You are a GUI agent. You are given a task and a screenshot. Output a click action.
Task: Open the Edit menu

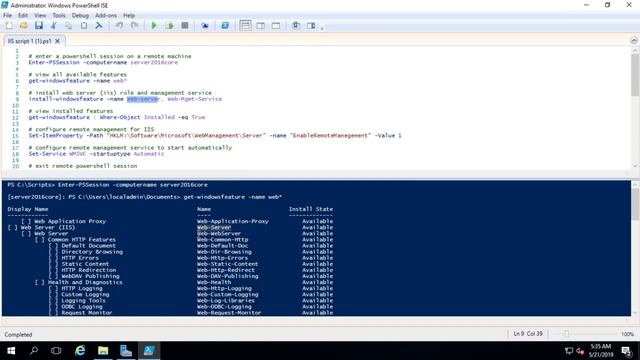click(23, 15)
